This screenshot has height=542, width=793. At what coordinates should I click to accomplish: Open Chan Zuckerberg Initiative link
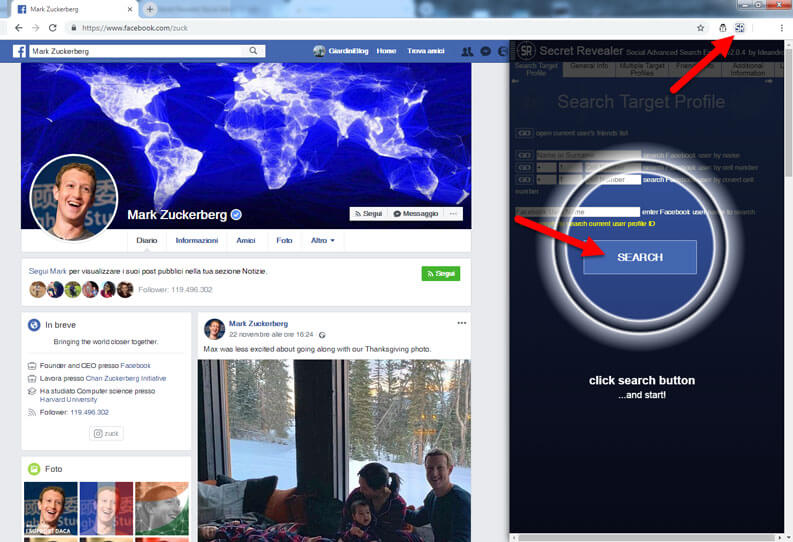pos(126,378)
